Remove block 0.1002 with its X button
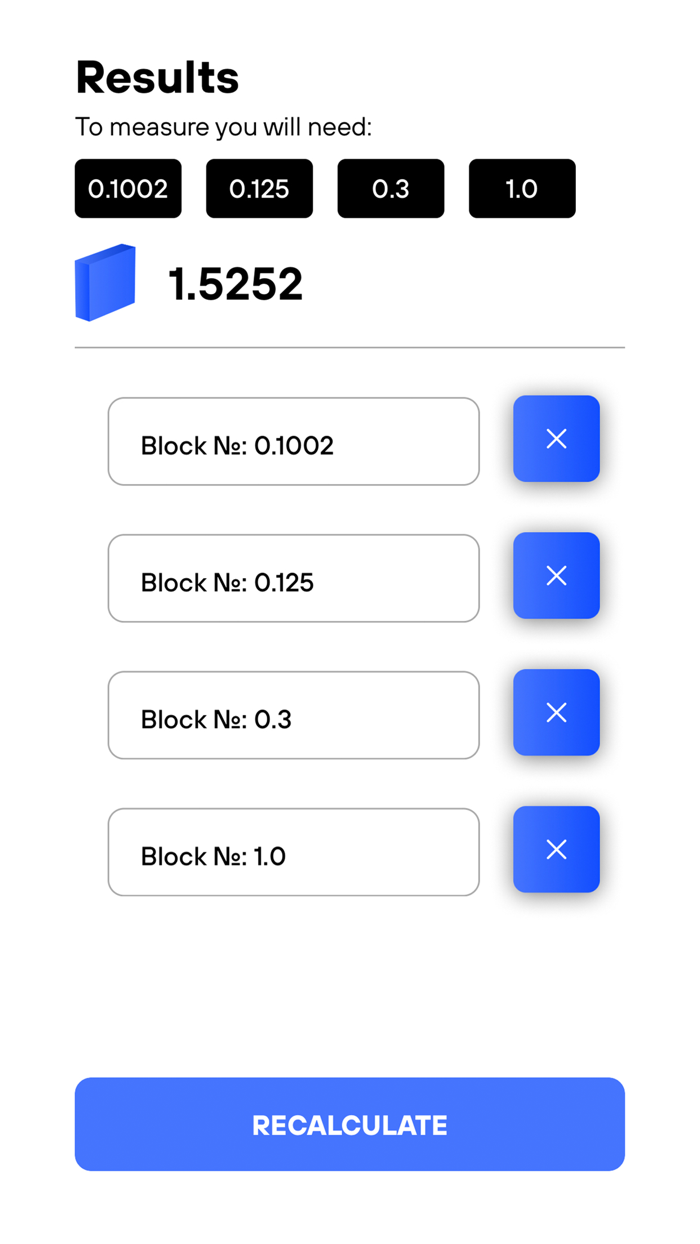Image resolution: width=700 pixels, height=1244 pixels. coord(556,438)
